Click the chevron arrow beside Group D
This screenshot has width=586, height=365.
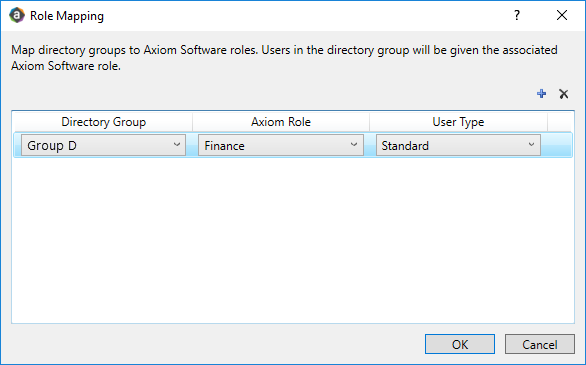[177, 145]
